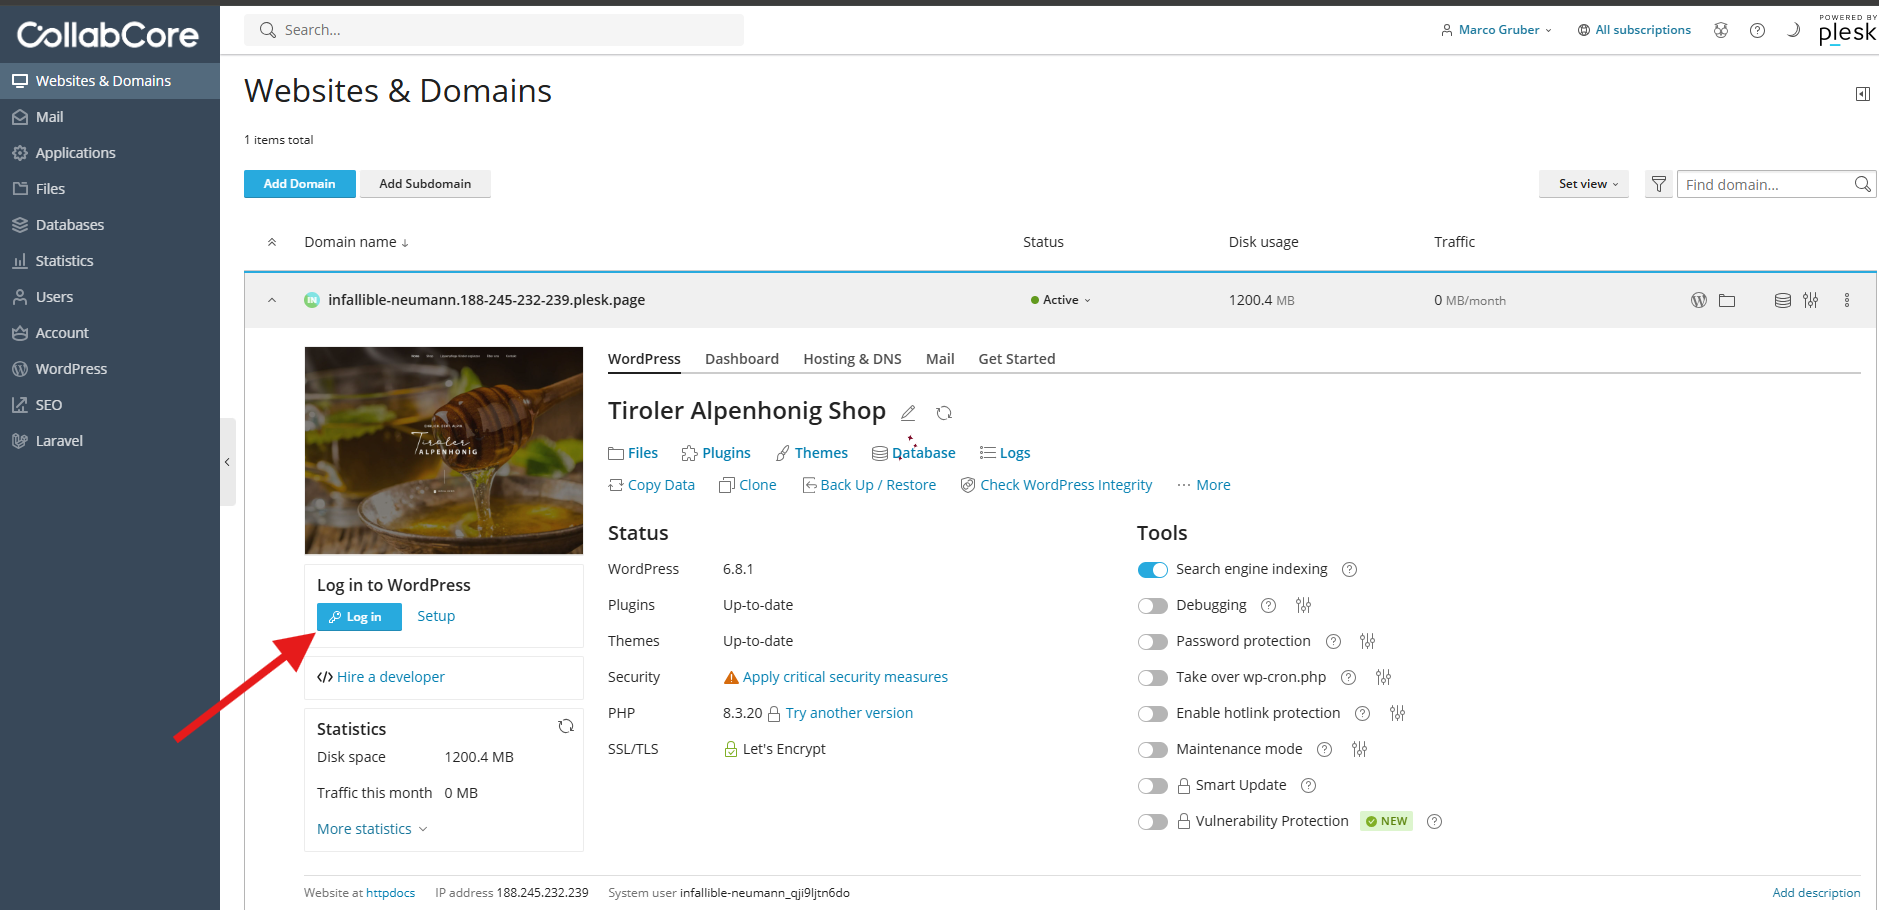The width and height of the screenshot is (1879, 910).
Task: Open Back Up / Restore
Action: pos(869,485)
